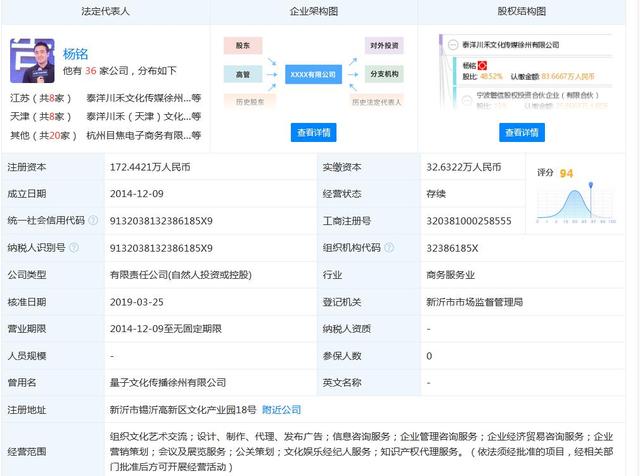This screenshot has height=476, width=640.
Task: Collapse the 宁波暨信股权投资合伙企业 node
Action: (x=467, y=100)
